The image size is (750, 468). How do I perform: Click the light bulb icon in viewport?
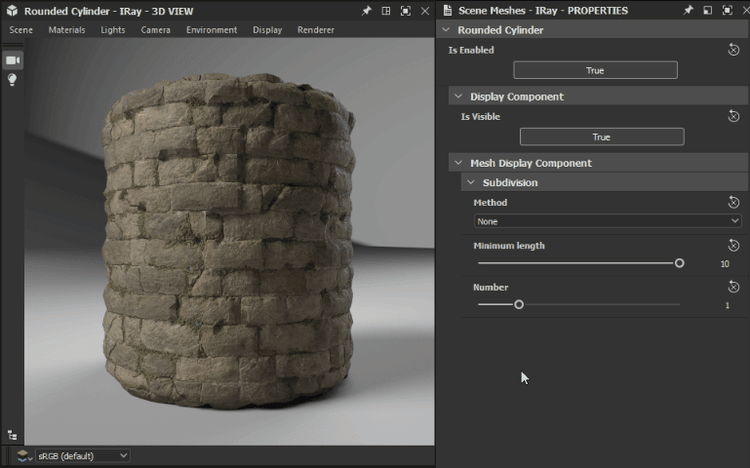[x=13, y=80]
